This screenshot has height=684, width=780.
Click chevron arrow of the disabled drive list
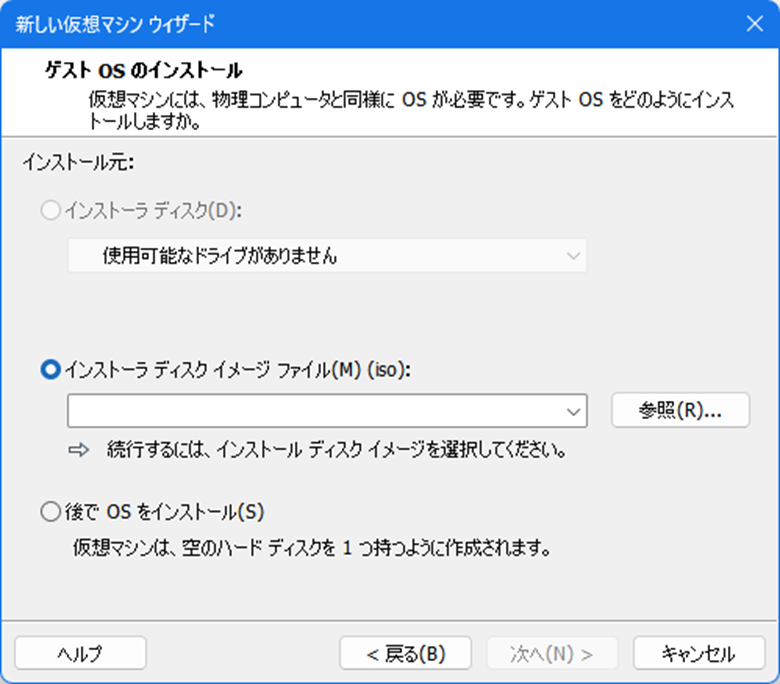(573, 256)
